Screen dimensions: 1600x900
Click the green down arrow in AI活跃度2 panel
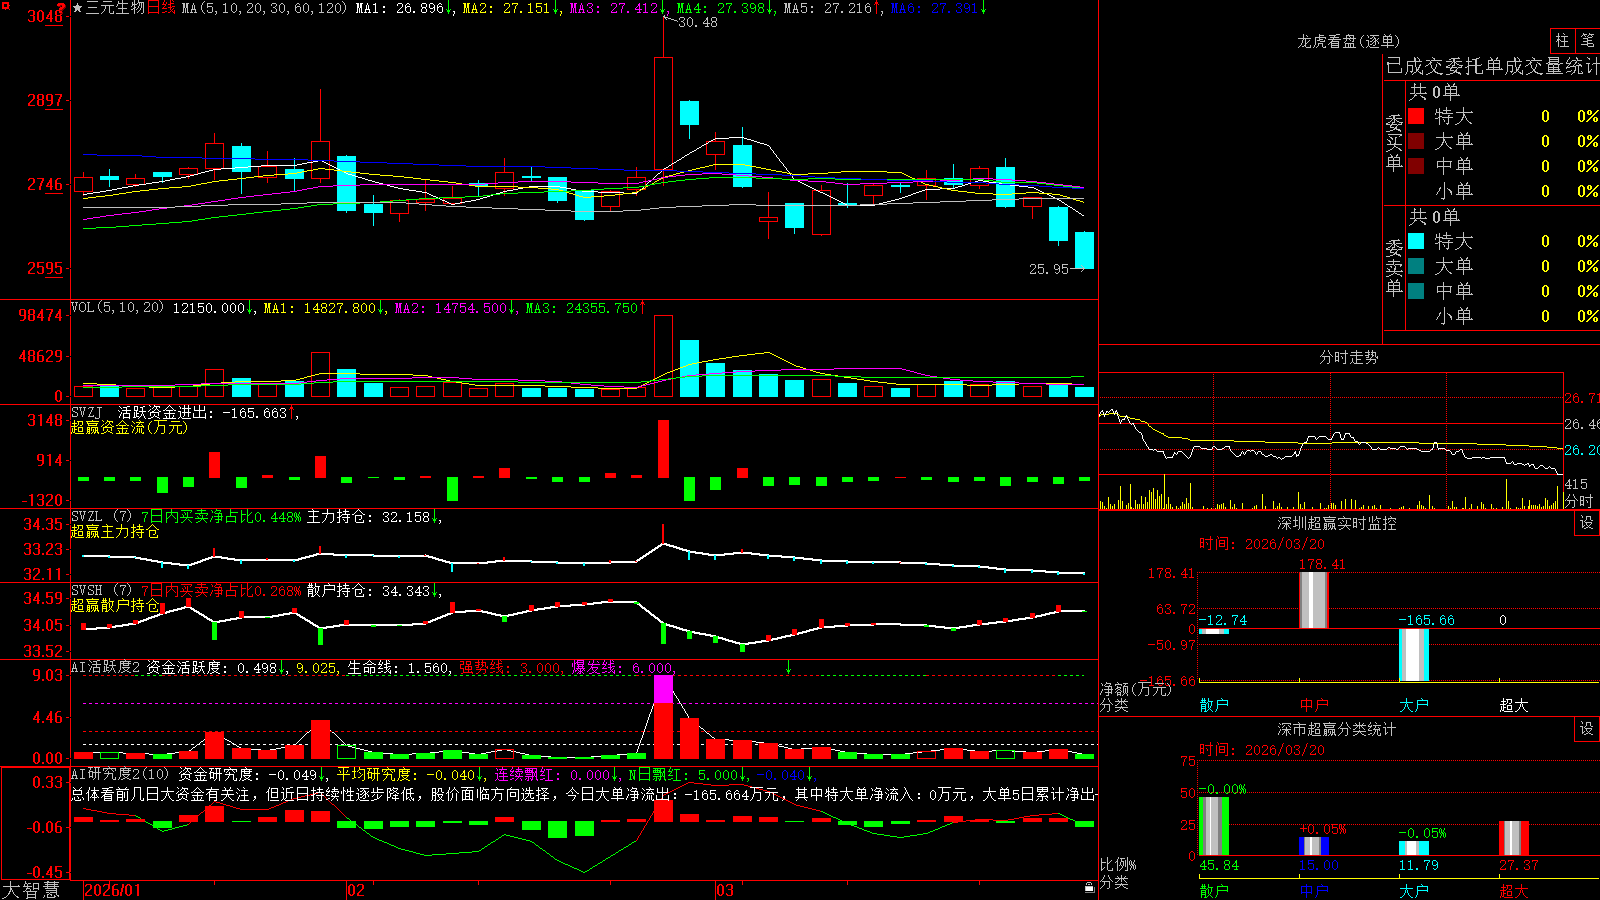click(x=788, y=667)
